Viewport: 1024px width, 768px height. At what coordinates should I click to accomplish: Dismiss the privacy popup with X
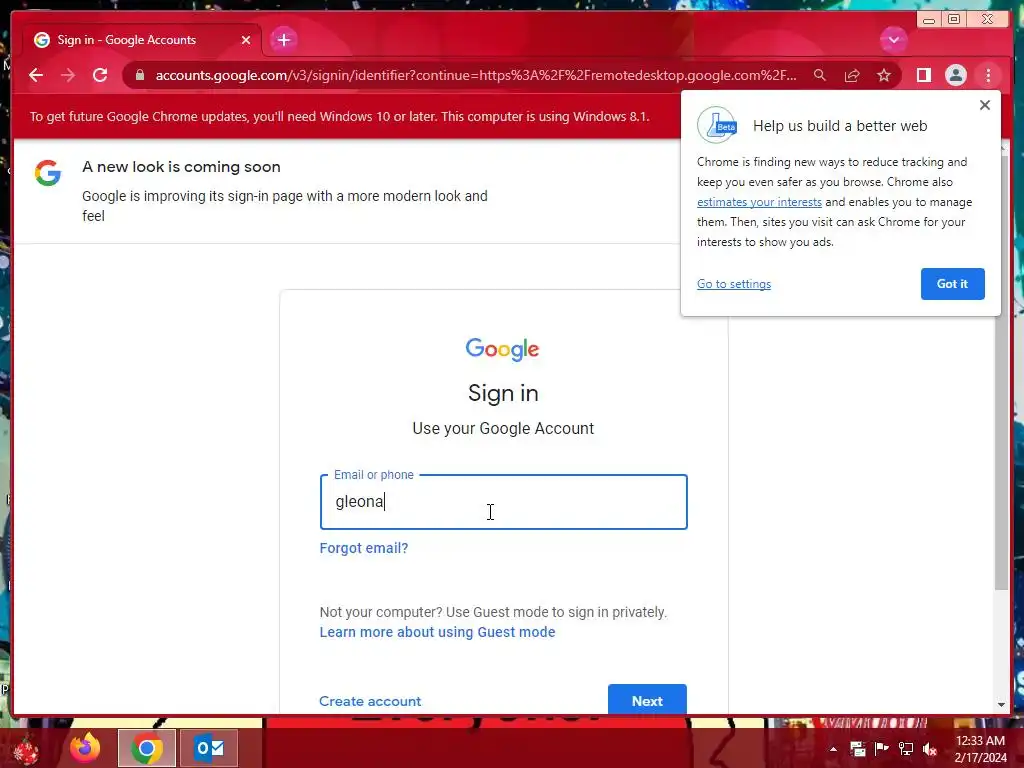point(985,105)
